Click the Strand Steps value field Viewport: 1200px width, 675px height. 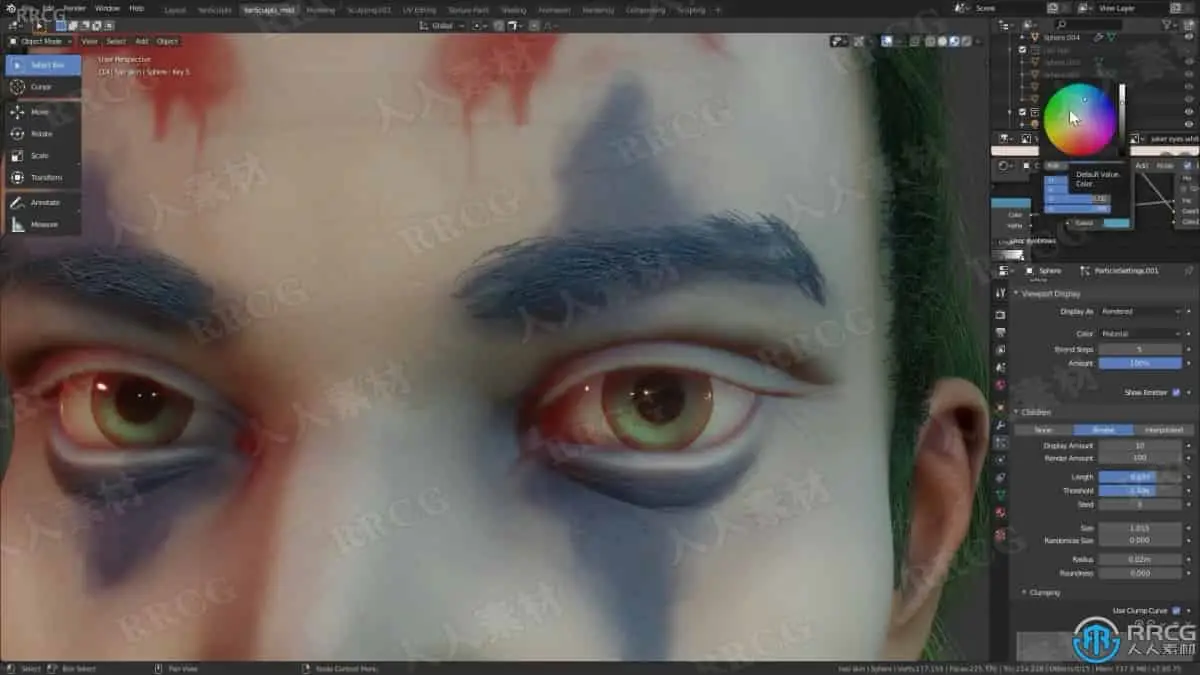point(1140,349)
